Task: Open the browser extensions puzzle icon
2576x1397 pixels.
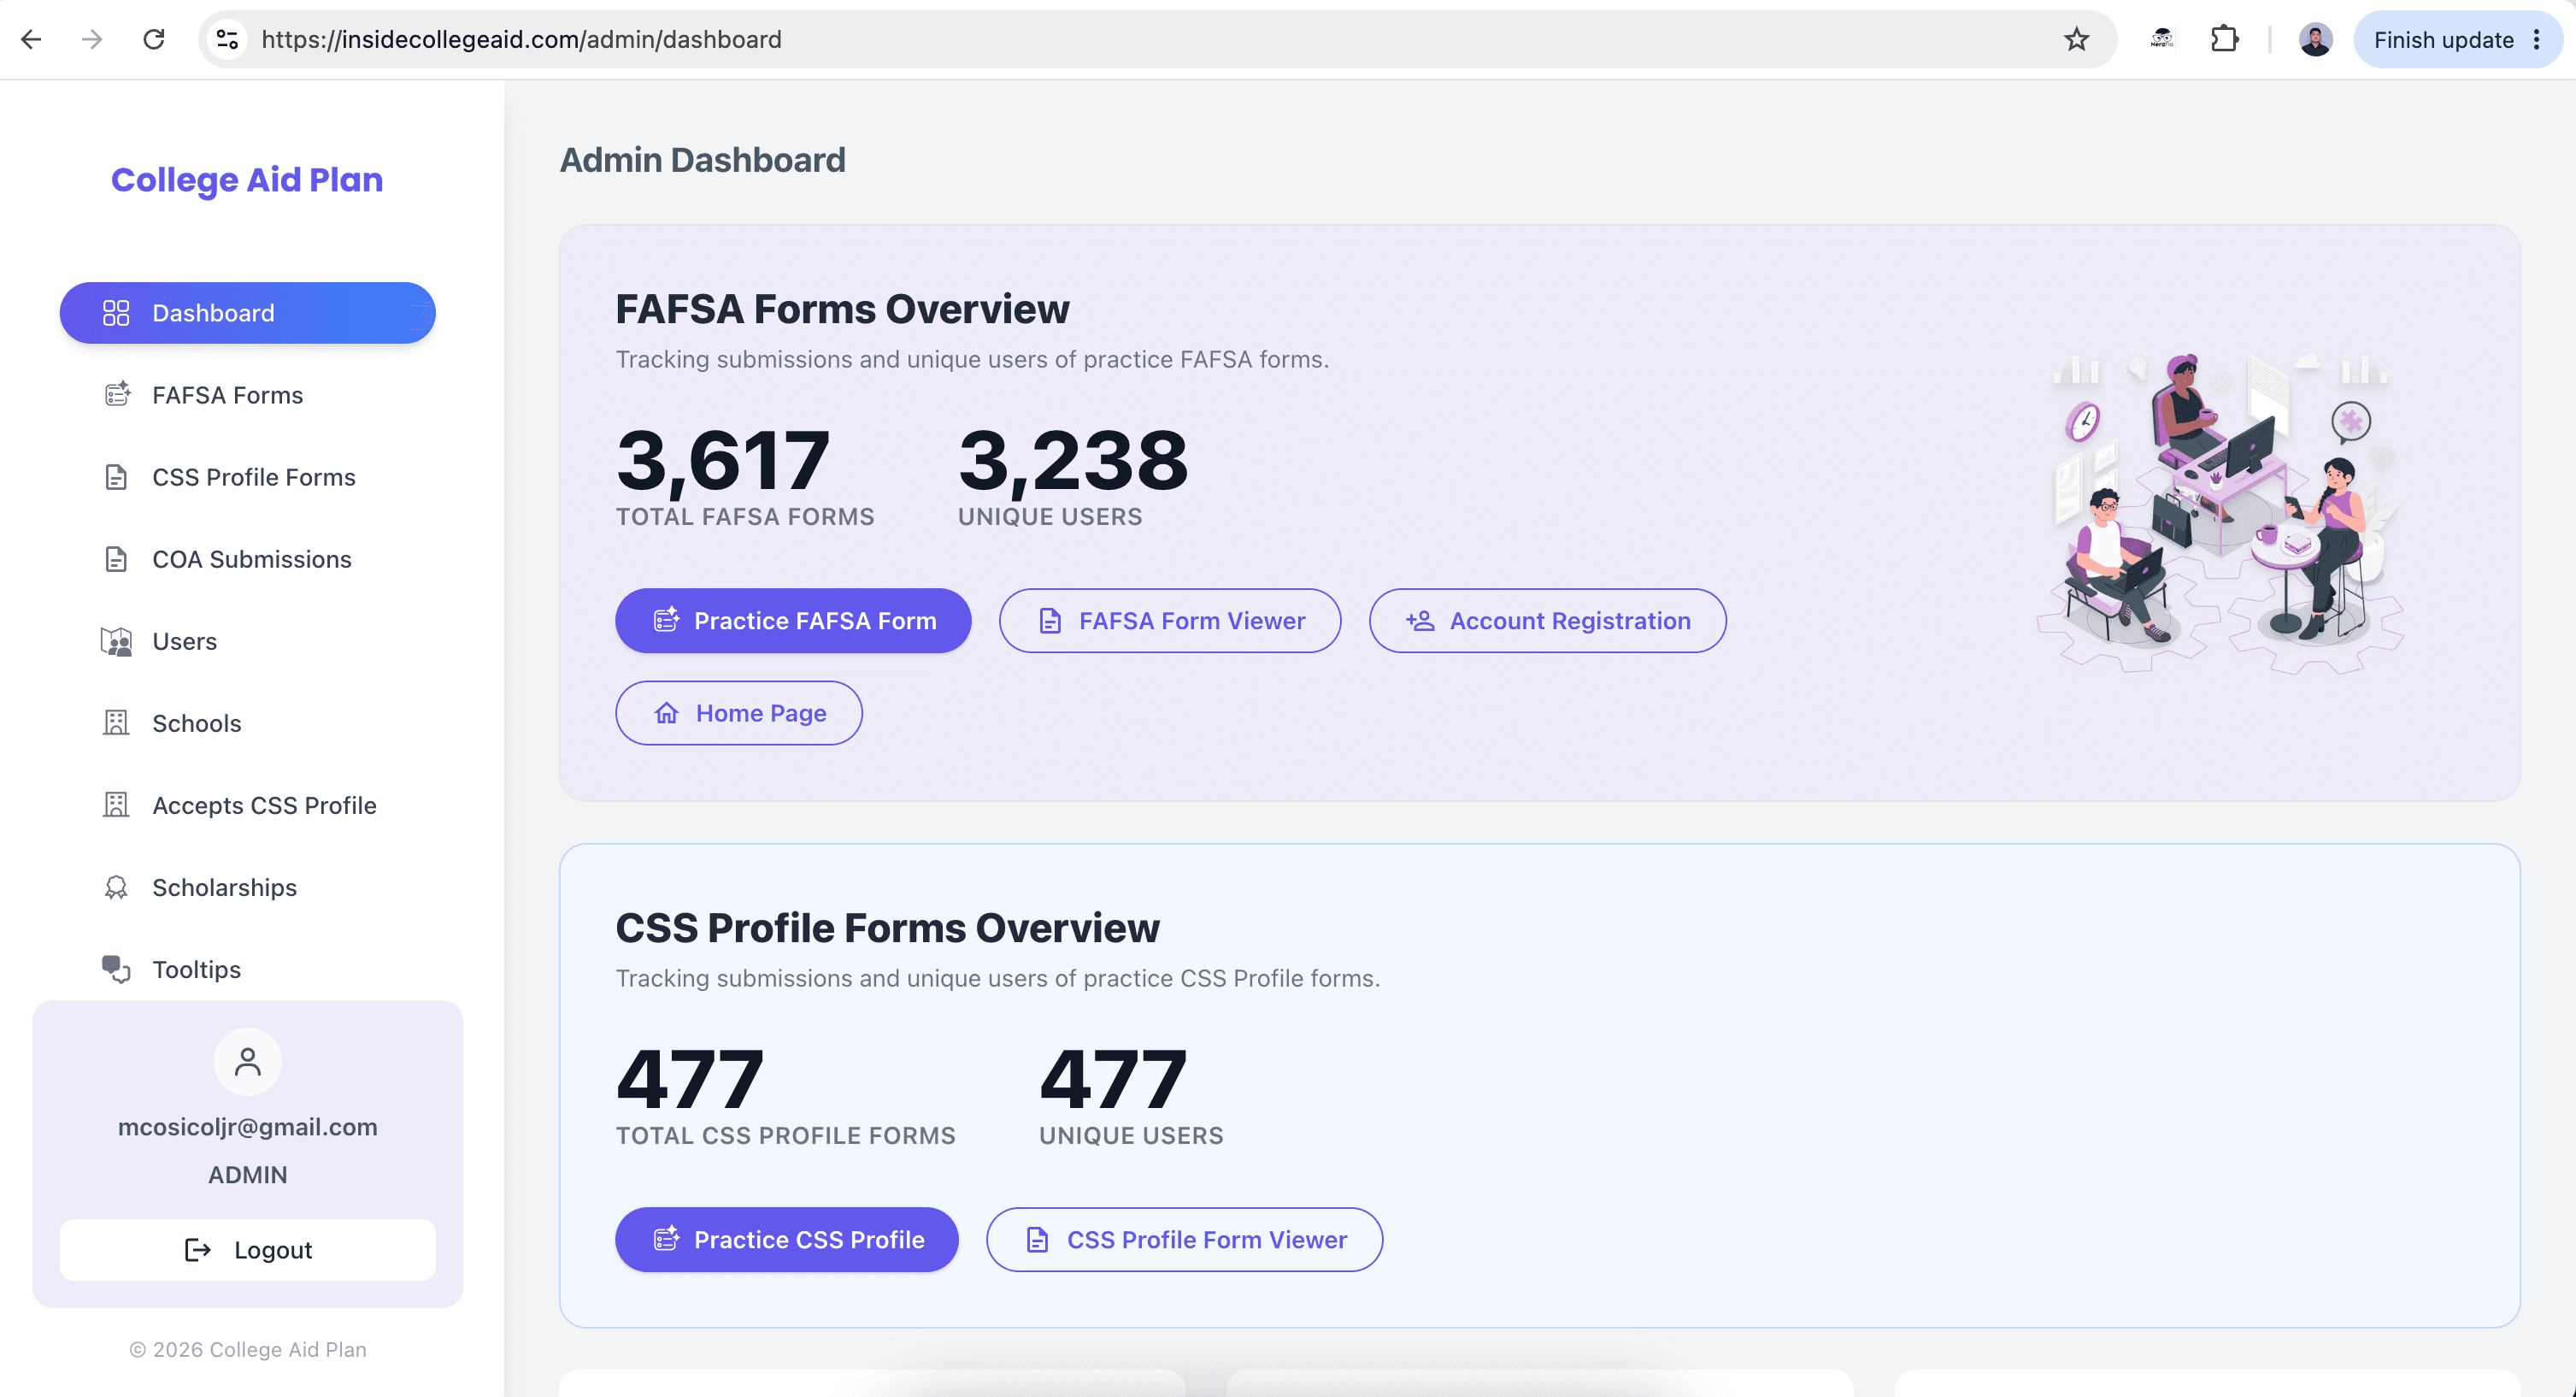Action: pyautogui.click(x=2224, y=39)
